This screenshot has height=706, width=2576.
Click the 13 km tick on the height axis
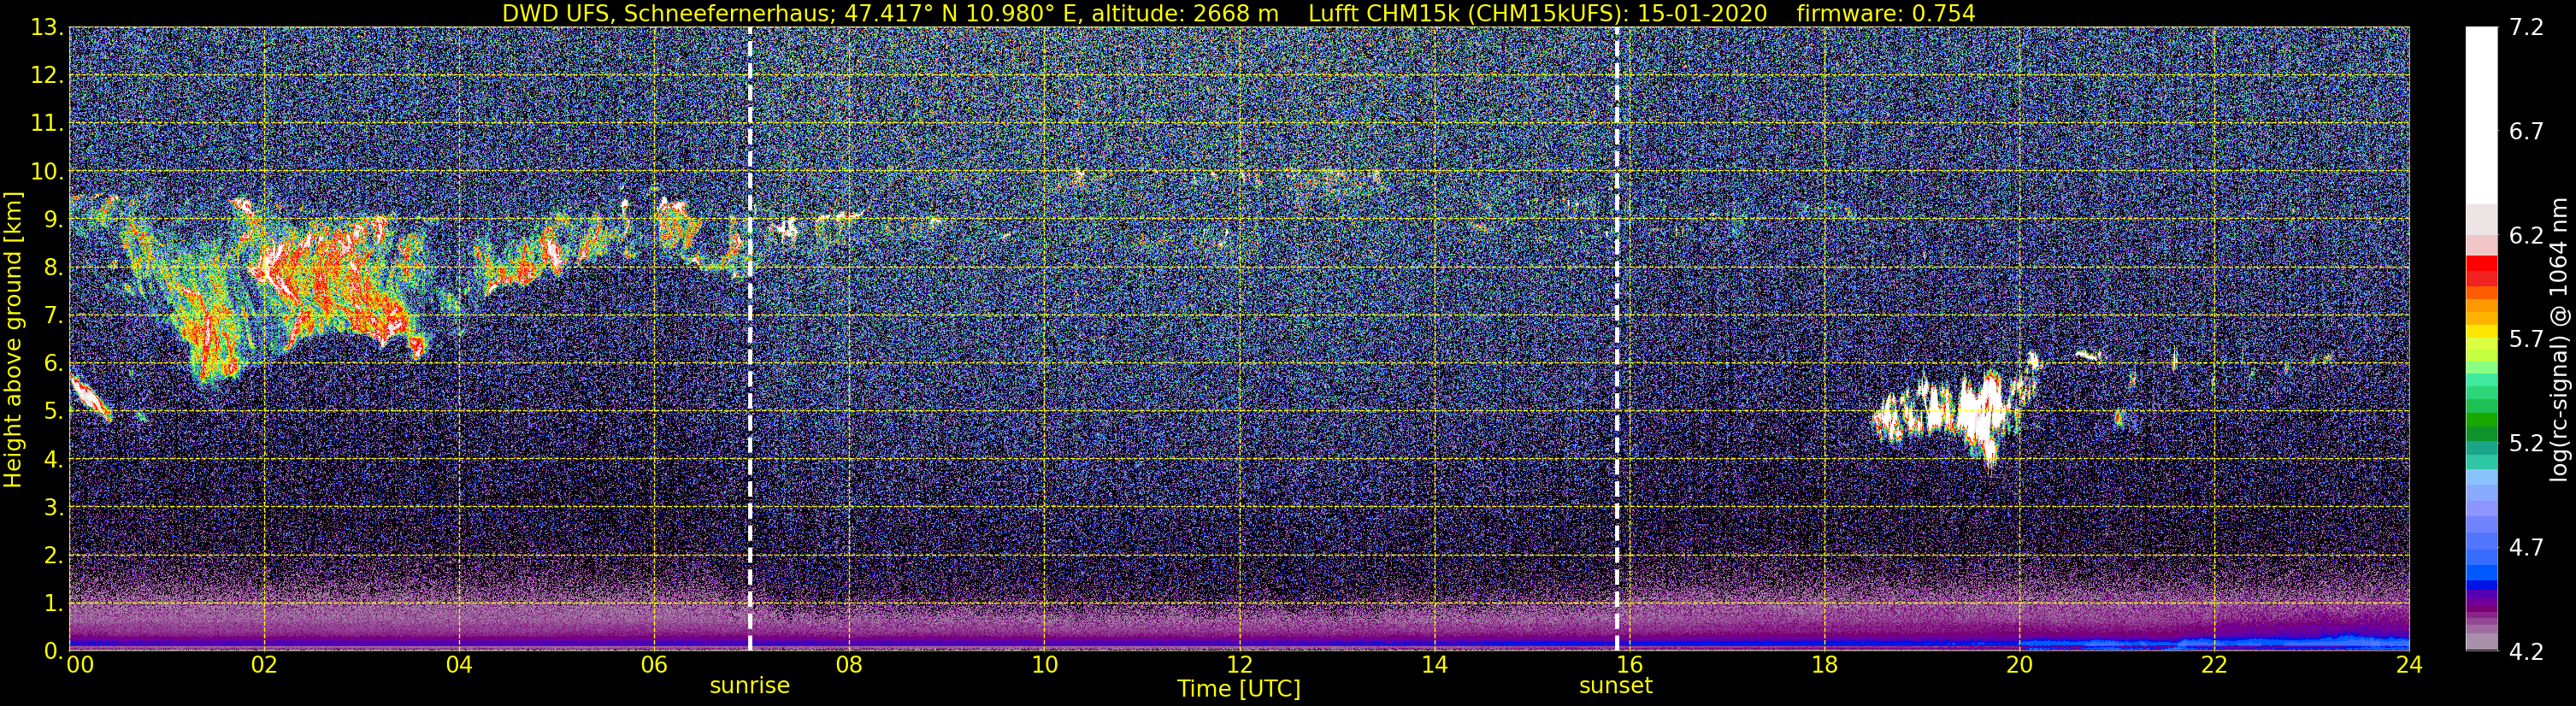pos(45,28)
